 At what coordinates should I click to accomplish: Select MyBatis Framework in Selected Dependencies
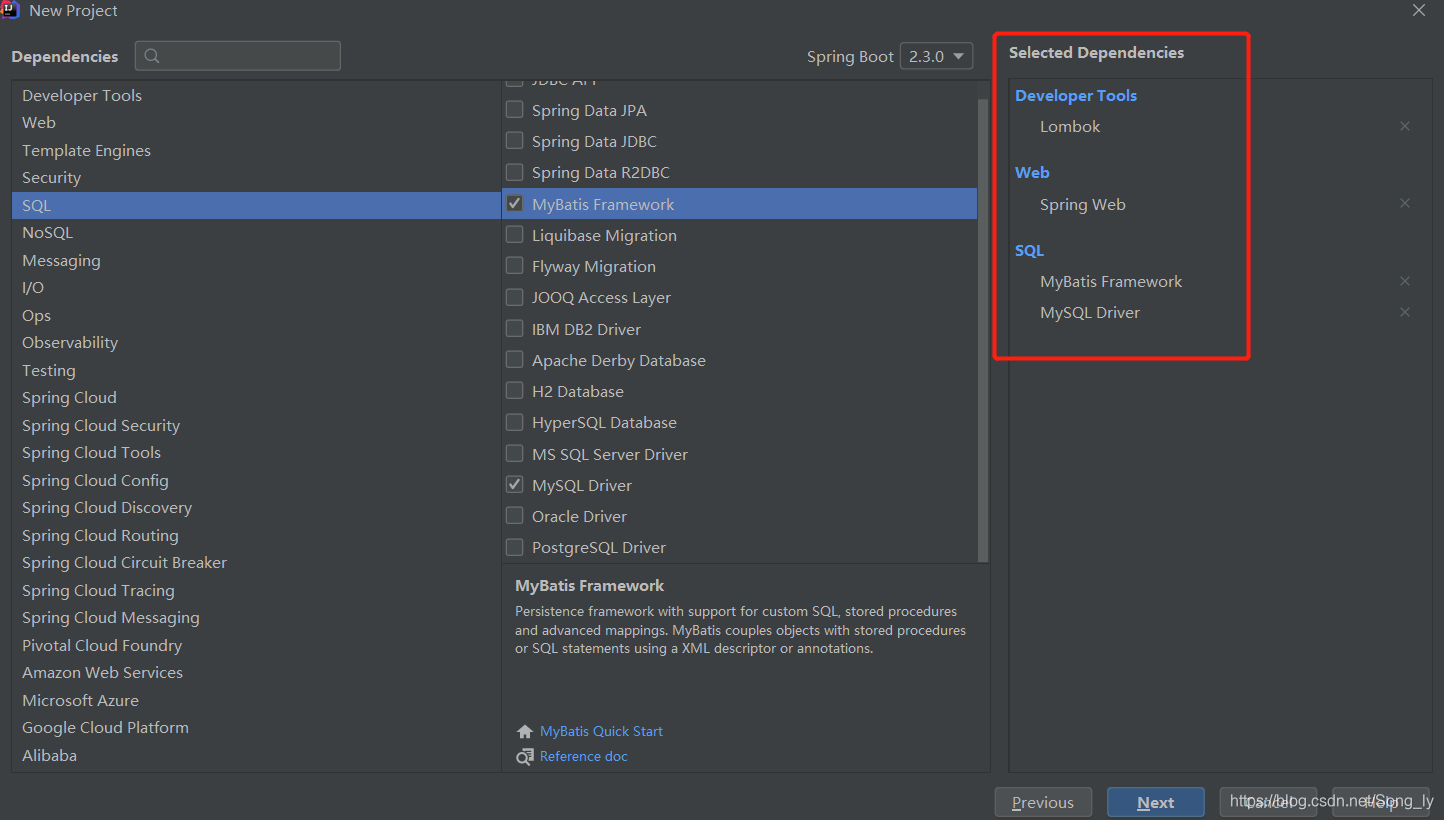[1111, 281]
